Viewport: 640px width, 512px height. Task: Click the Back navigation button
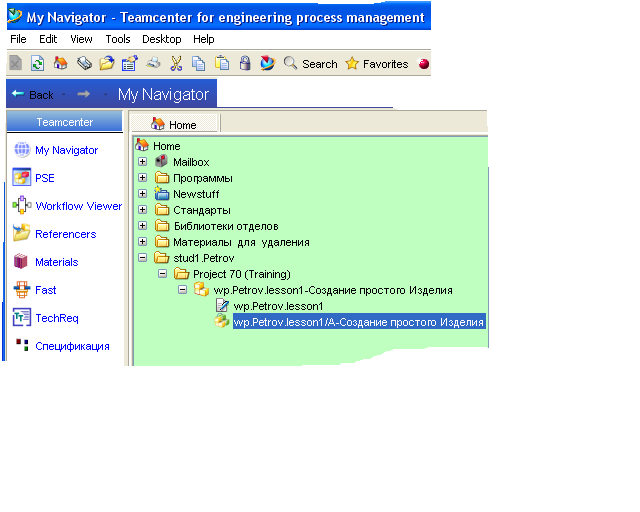point(33,95)
